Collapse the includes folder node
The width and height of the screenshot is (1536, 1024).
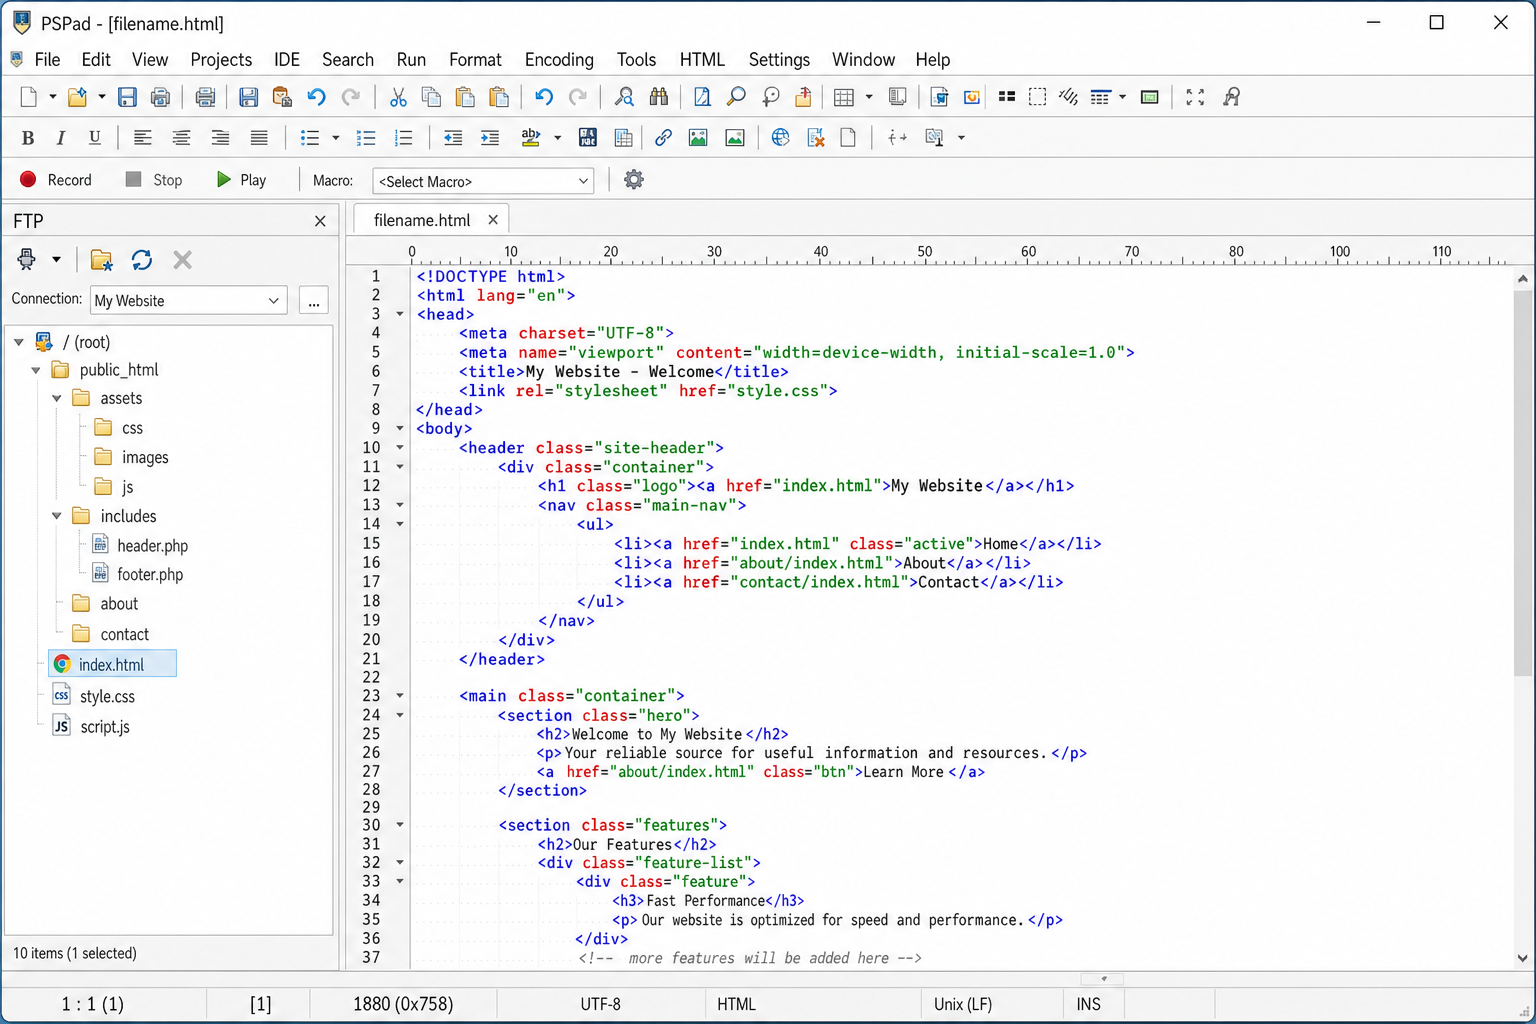pos(57,516)
